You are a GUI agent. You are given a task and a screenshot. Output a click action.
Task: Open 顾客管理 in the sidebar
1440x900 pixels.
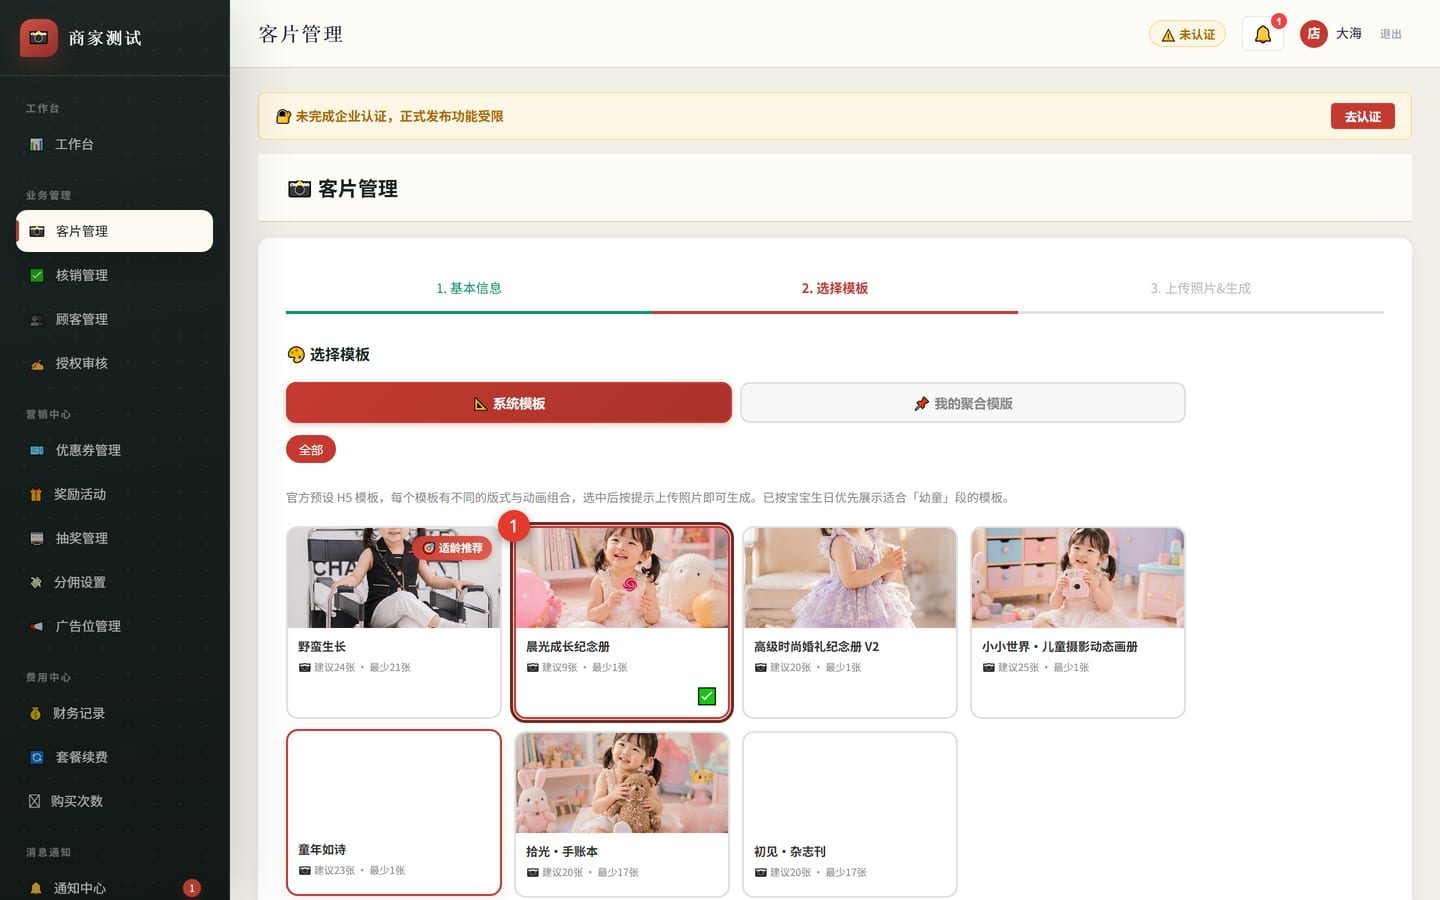coord(114,319)
